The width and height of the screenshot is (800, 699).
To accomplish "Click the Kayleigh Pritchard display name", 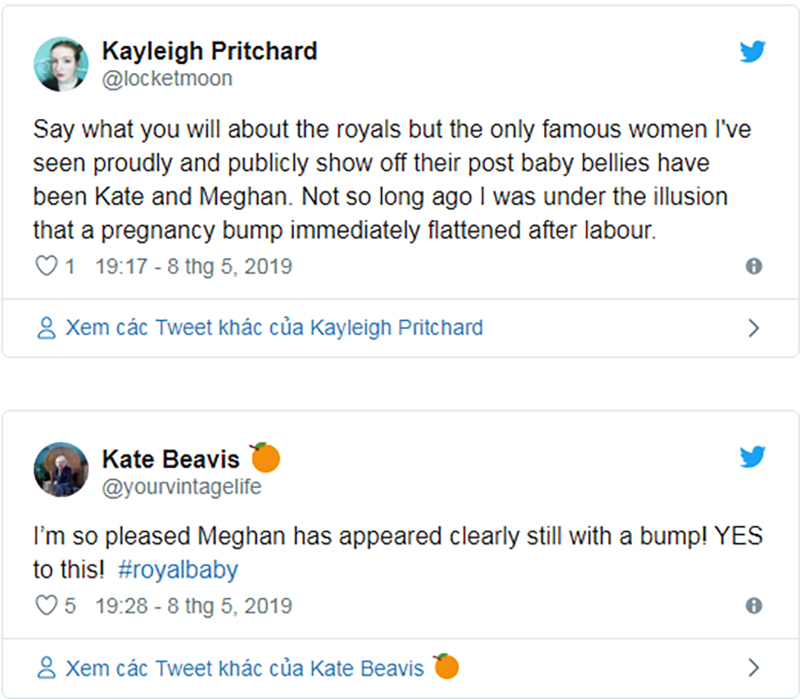I will pos(212,52).
